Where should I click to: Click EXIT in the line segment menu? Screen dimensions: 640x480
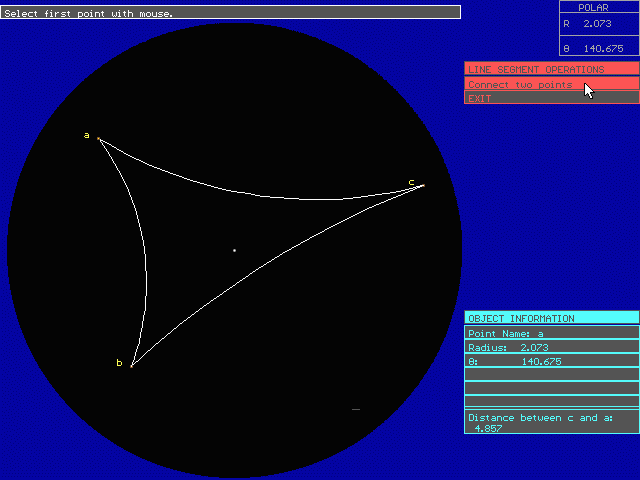pos(551,98)
